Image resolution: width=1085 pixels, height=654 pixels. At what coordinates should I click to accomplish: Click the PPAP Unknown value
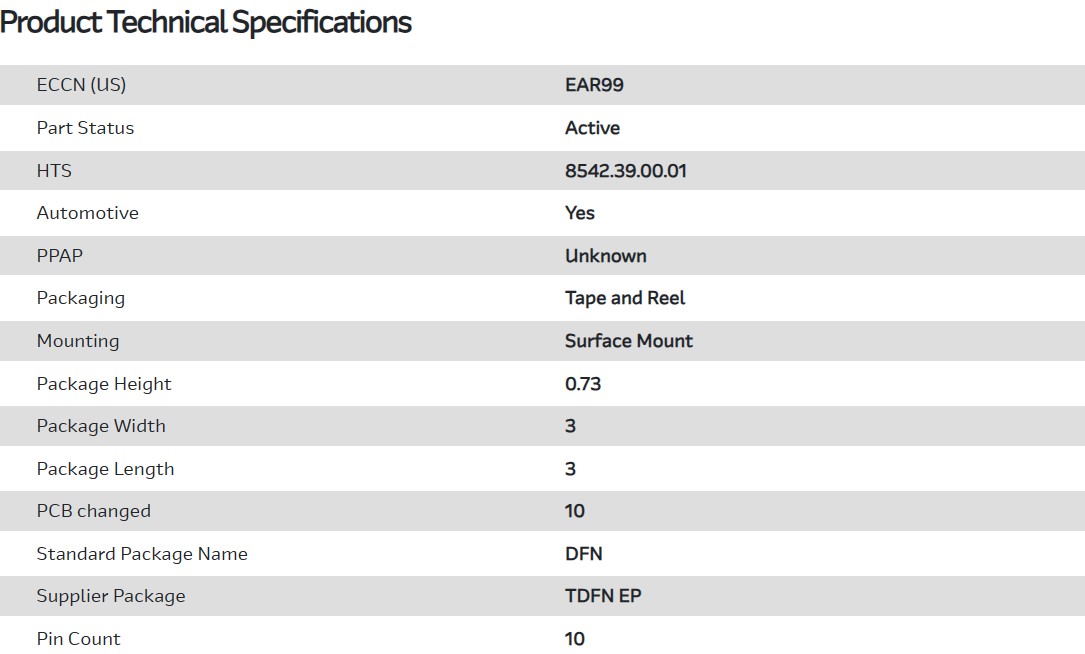tap(605, 256)
